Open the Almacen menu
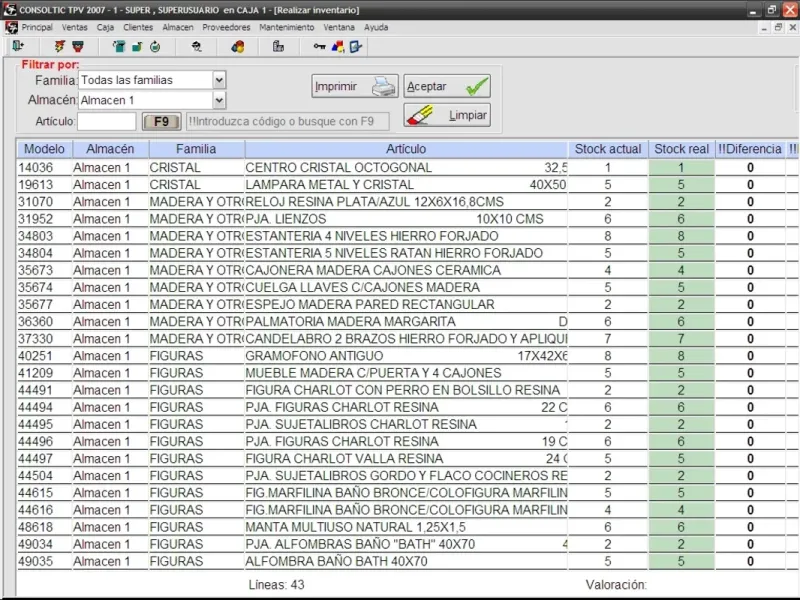Image resolution: width=800 pixels, height=600 pixels. [x=178, y=28]
